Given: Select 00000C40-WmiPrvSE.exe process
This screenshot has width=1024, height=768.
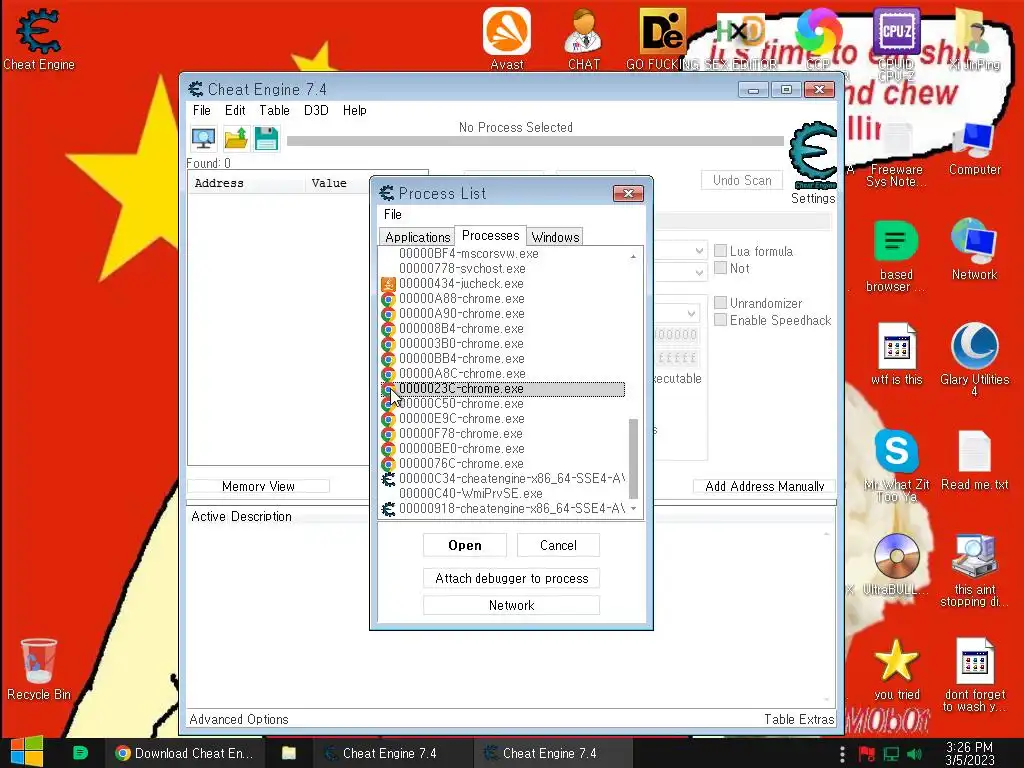Looking at the screenshot, I should pyautogui.click(x=503, y=493).
